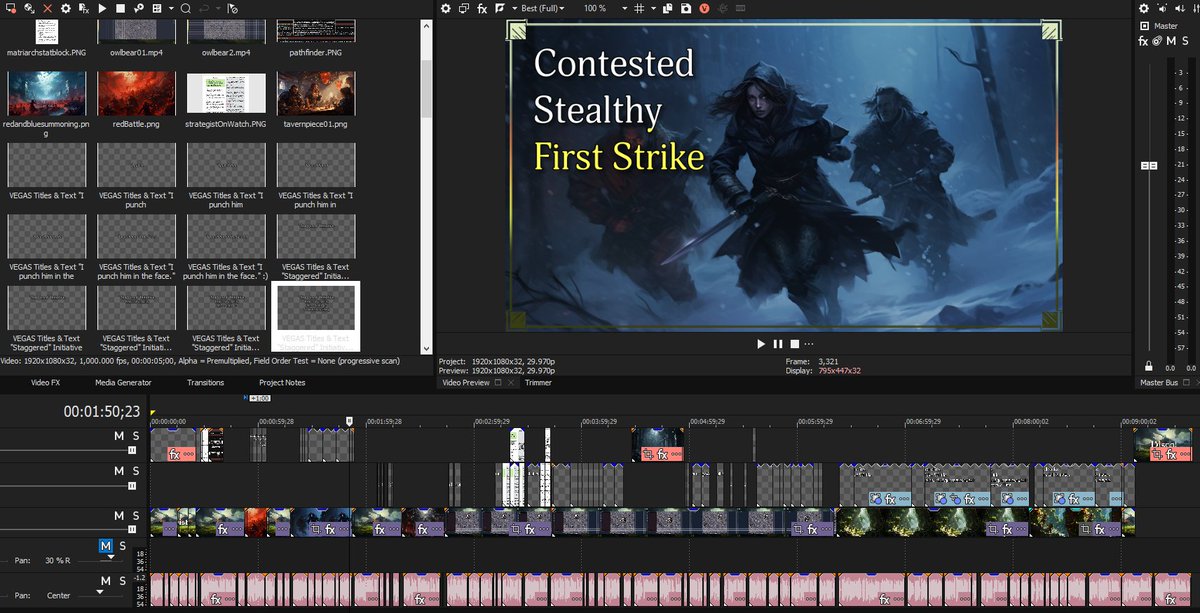Click the Import Media icon

10,8
